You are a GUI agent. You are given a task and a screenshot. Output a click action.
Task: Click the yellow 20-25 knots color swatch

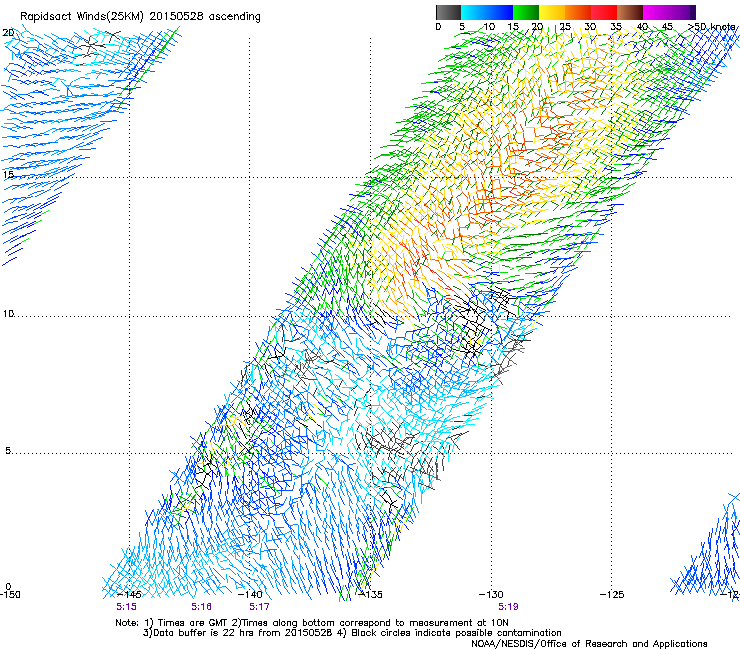(552, 12)
